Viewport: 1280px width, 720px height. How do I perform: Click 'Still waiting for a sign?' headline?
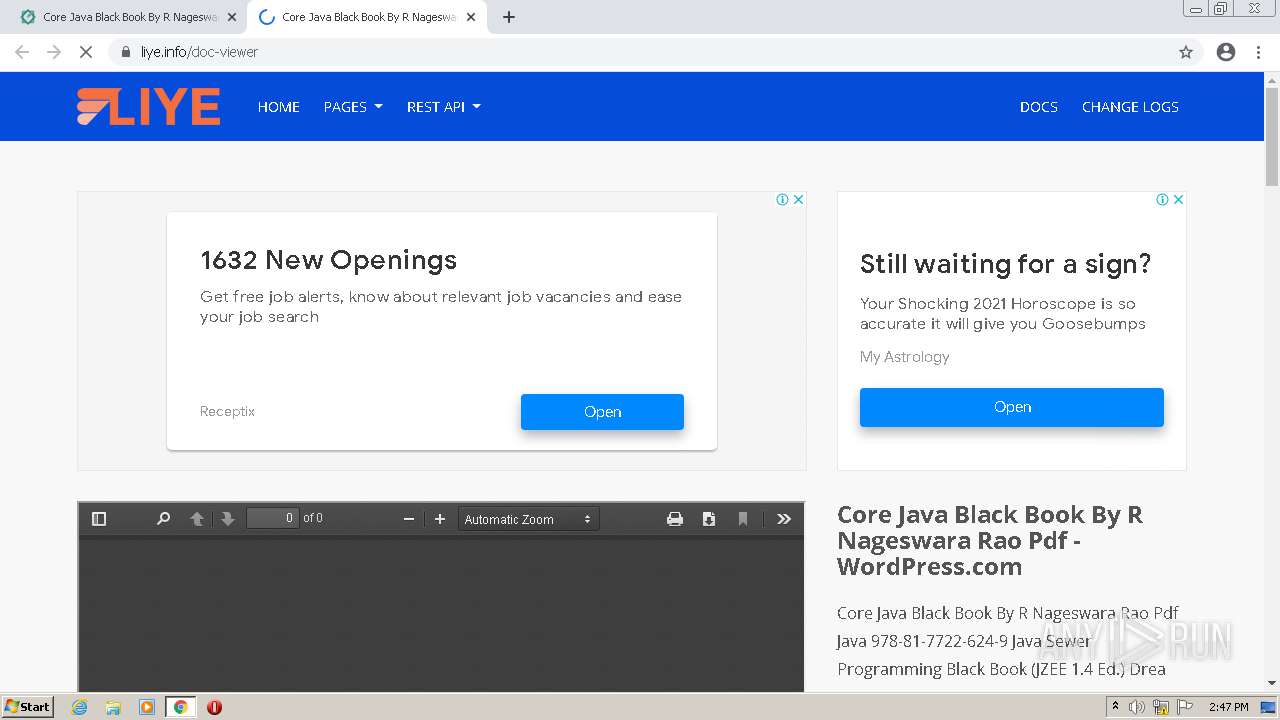click(x=1005, y=264)
